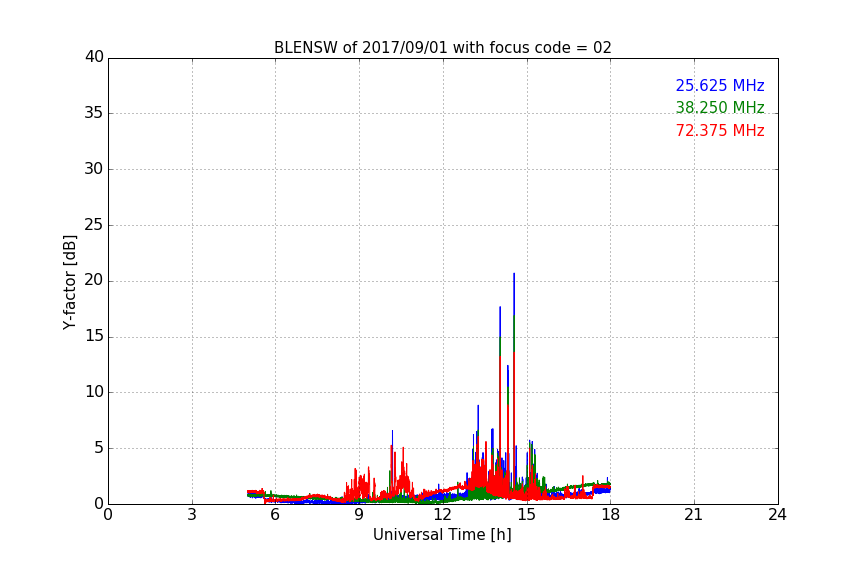Click the x-axis tick label 6
Screen dimensions: 864x576
tap(275, 515)
